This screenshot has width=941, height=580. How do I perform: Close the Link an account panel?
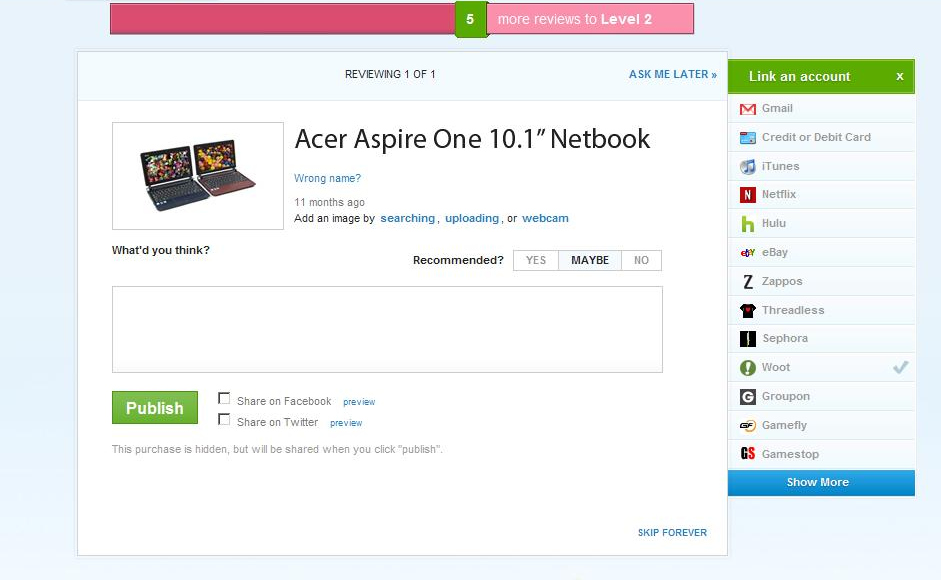coord(900,76)
